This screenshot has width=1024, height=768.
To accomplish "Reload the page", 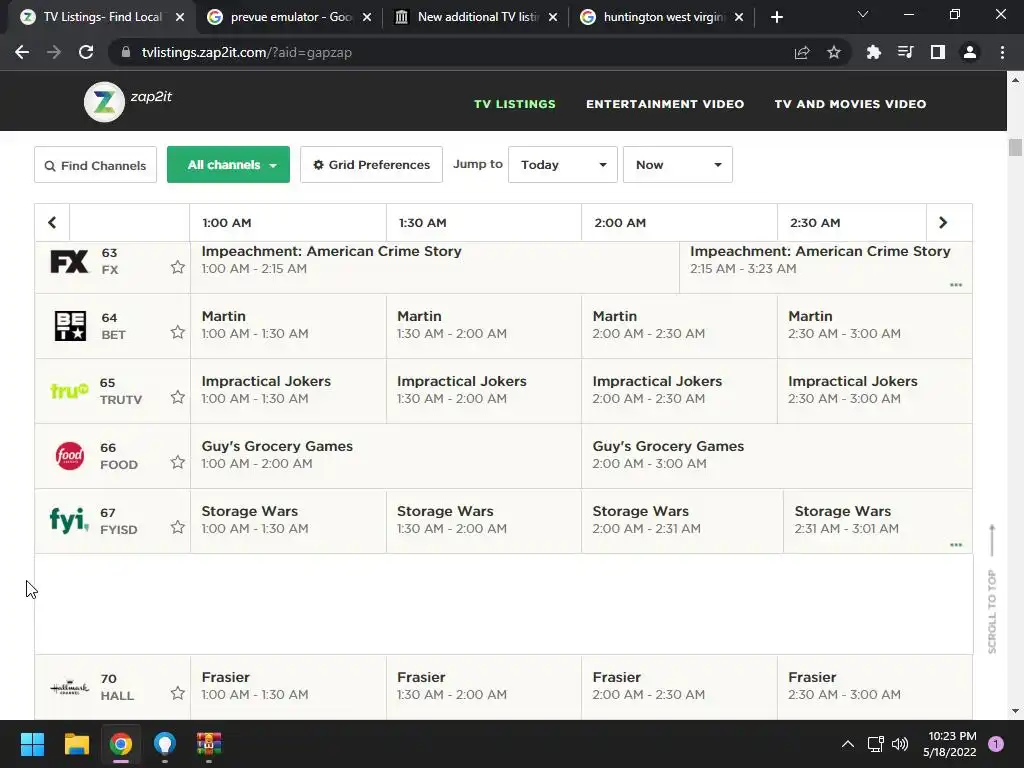I will coord(86,52).
